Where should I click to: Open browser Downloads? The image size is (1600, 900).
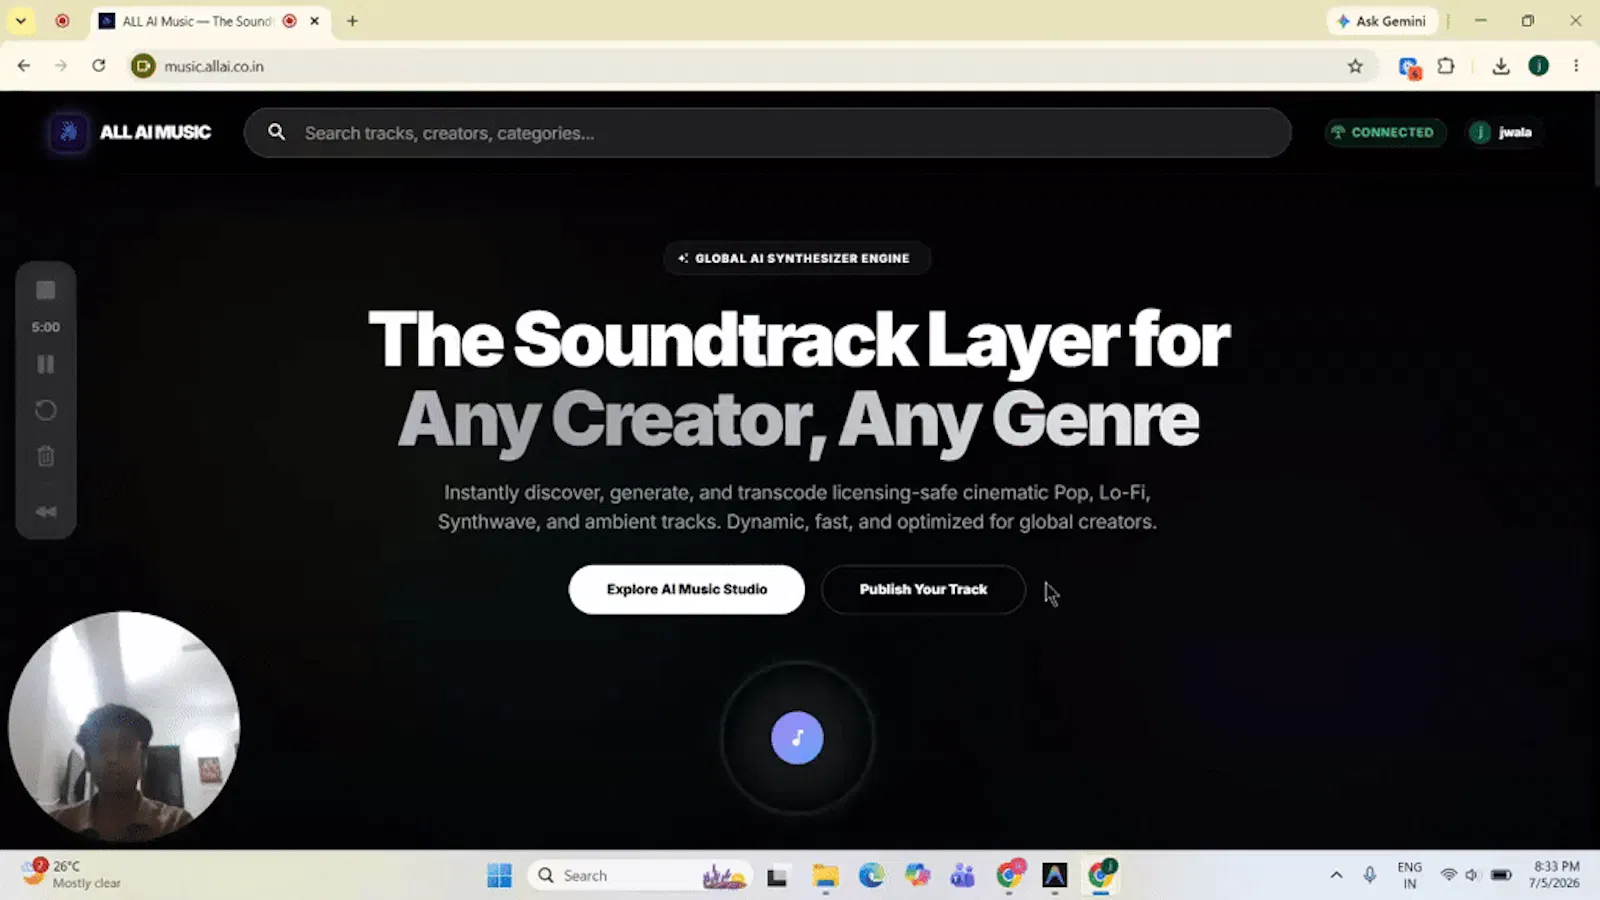1500,66
